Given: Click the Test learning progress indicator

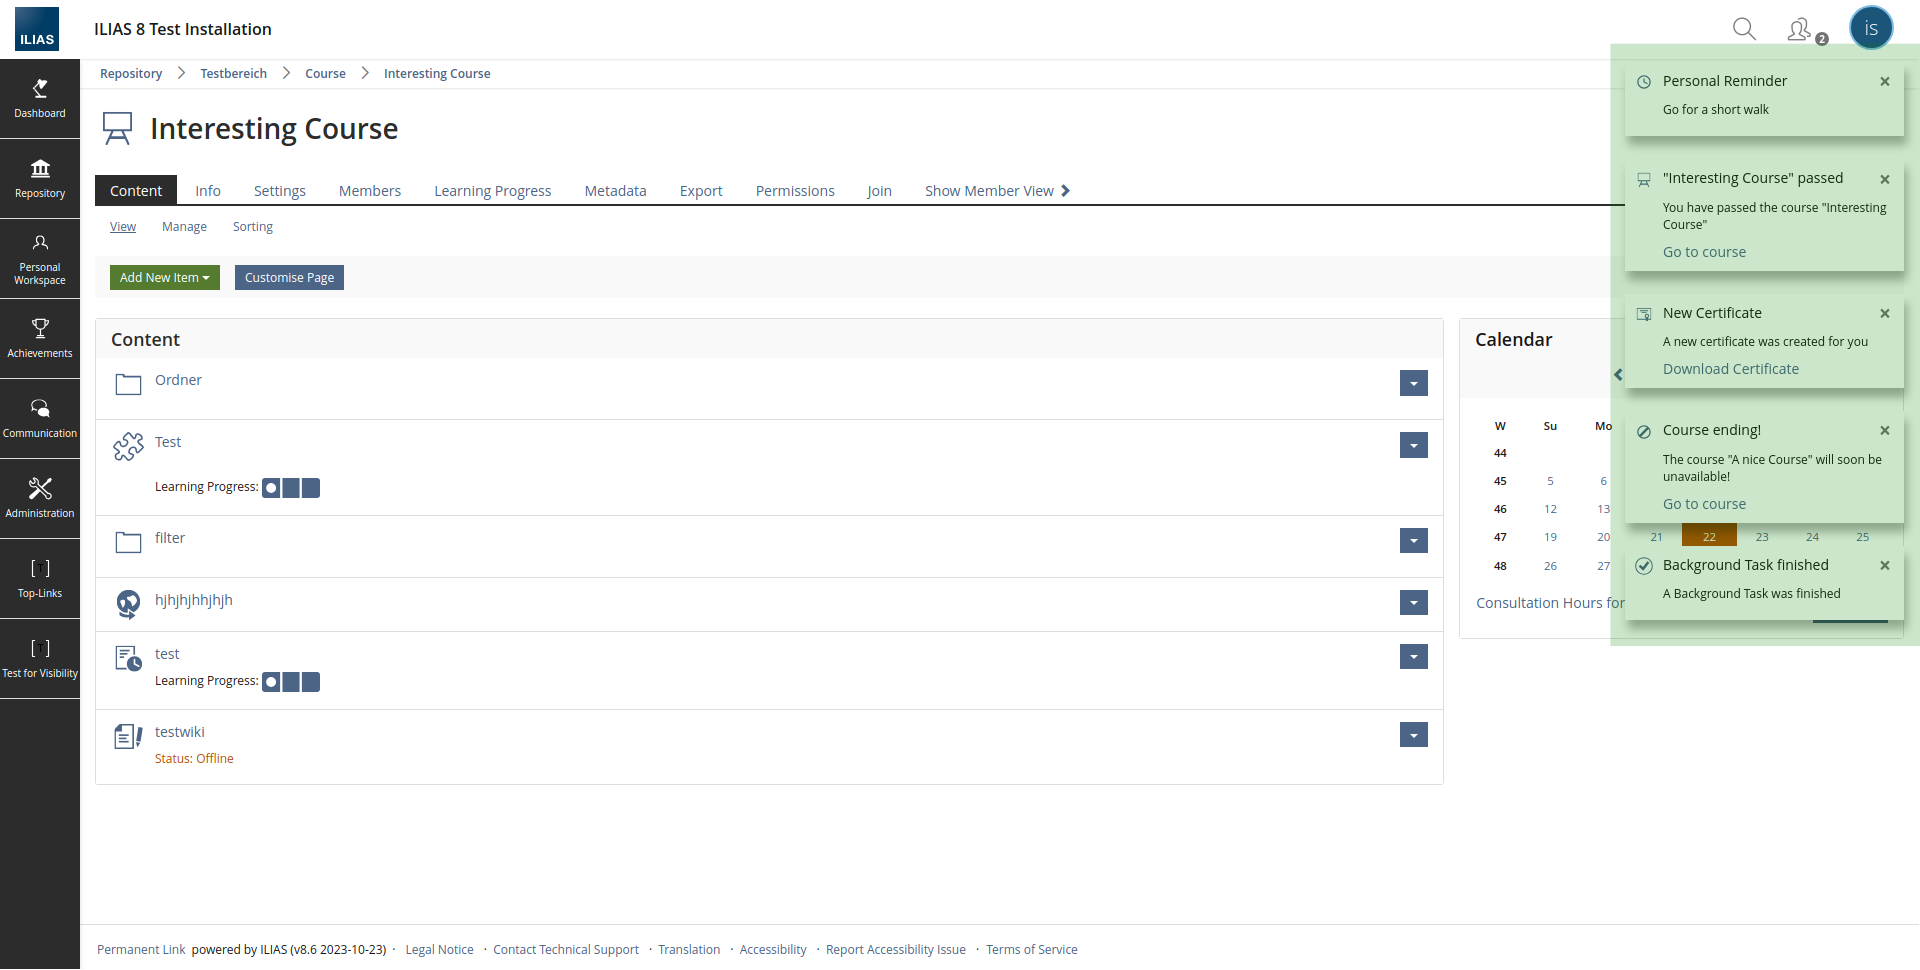Looking at the screenshot, I should 291,488.
